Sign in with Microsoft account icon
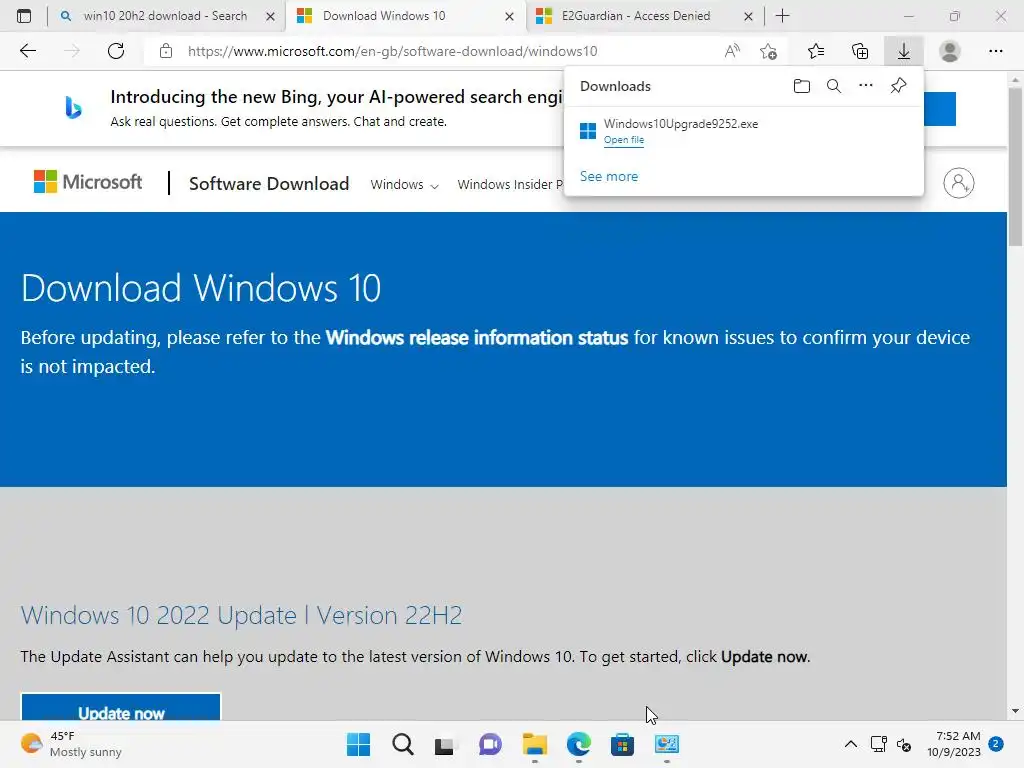Image resolution: width=1024 pixels, height=768 pixels. [959, 183]
